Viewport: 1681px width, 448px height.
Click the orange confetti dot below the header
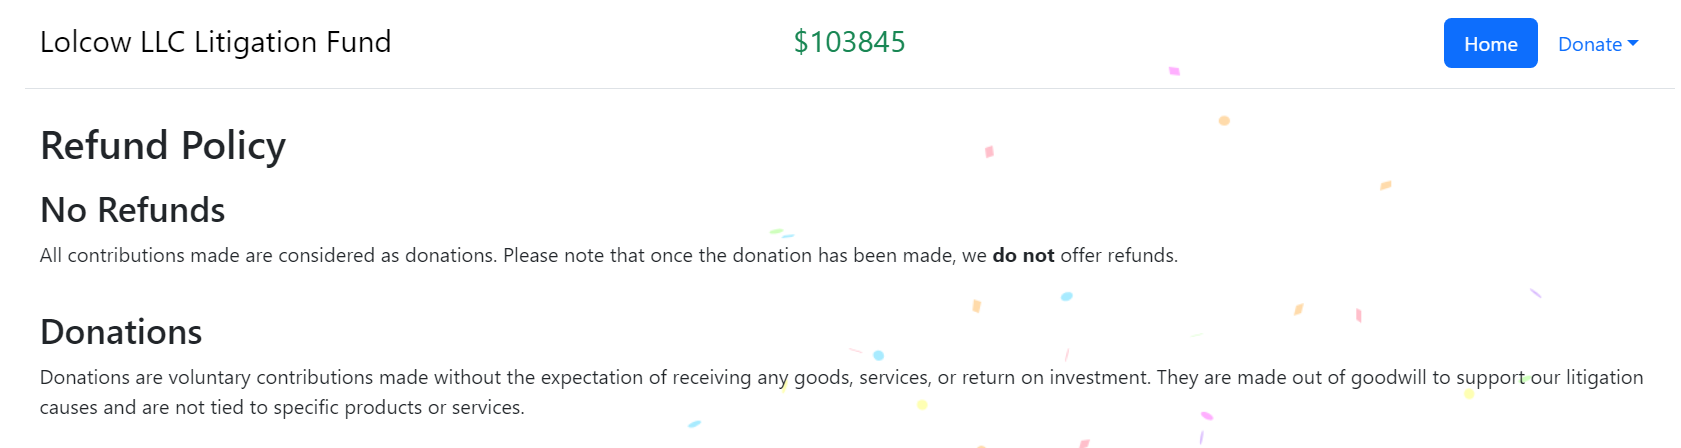1224,121
